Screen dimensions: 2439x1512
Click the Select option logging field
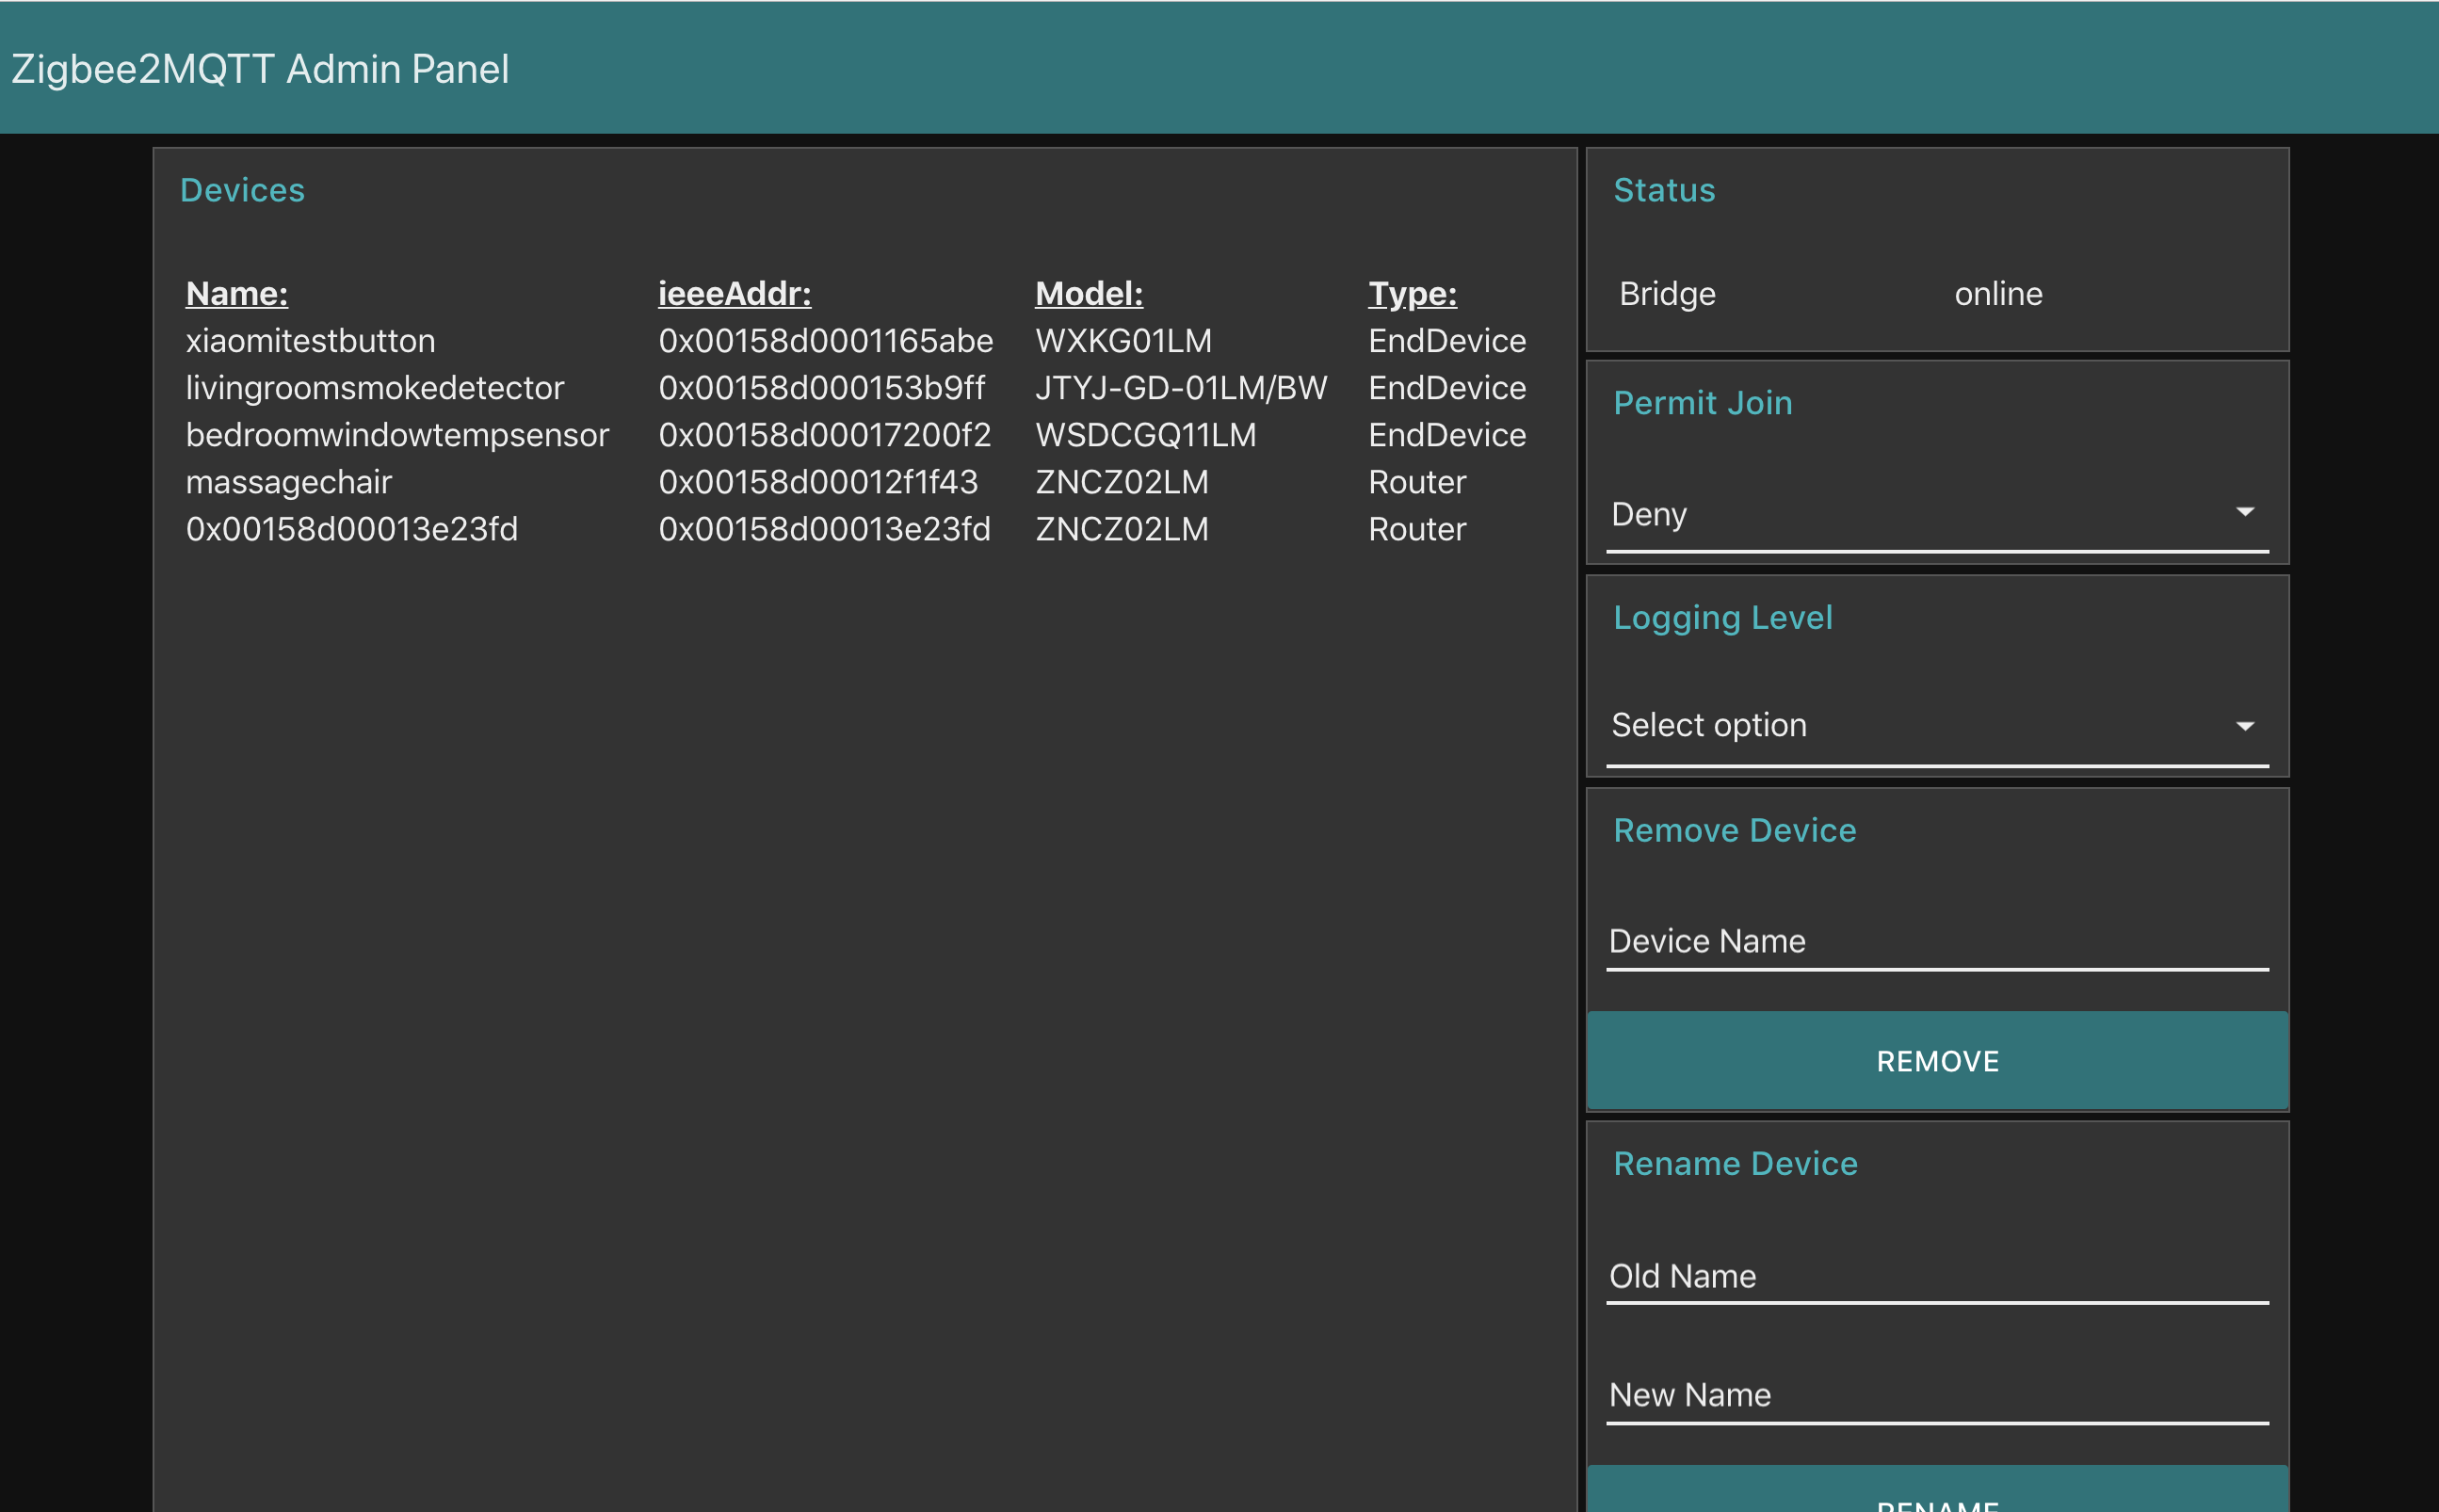[x=1709, y=725]
